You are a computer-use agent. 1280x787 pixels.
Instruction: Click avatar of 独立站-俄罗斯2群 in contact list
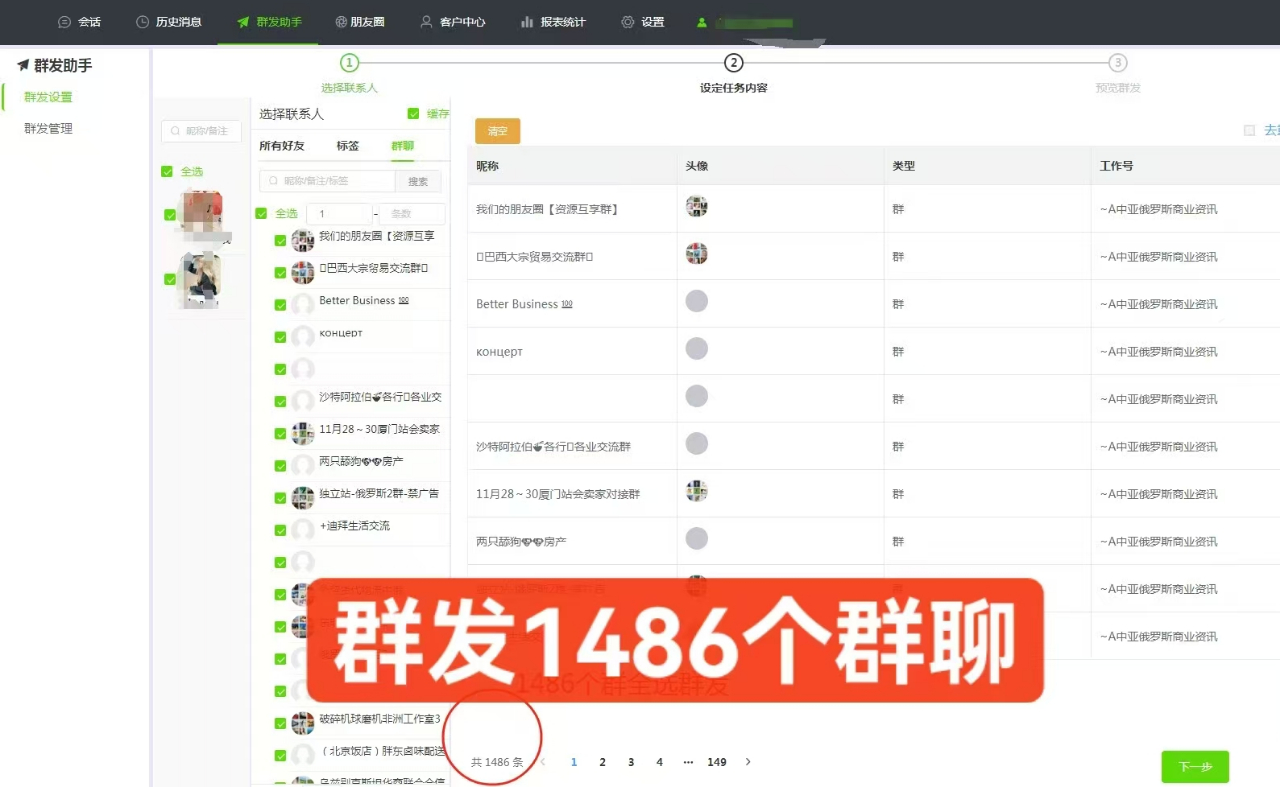tap(303, 497)
